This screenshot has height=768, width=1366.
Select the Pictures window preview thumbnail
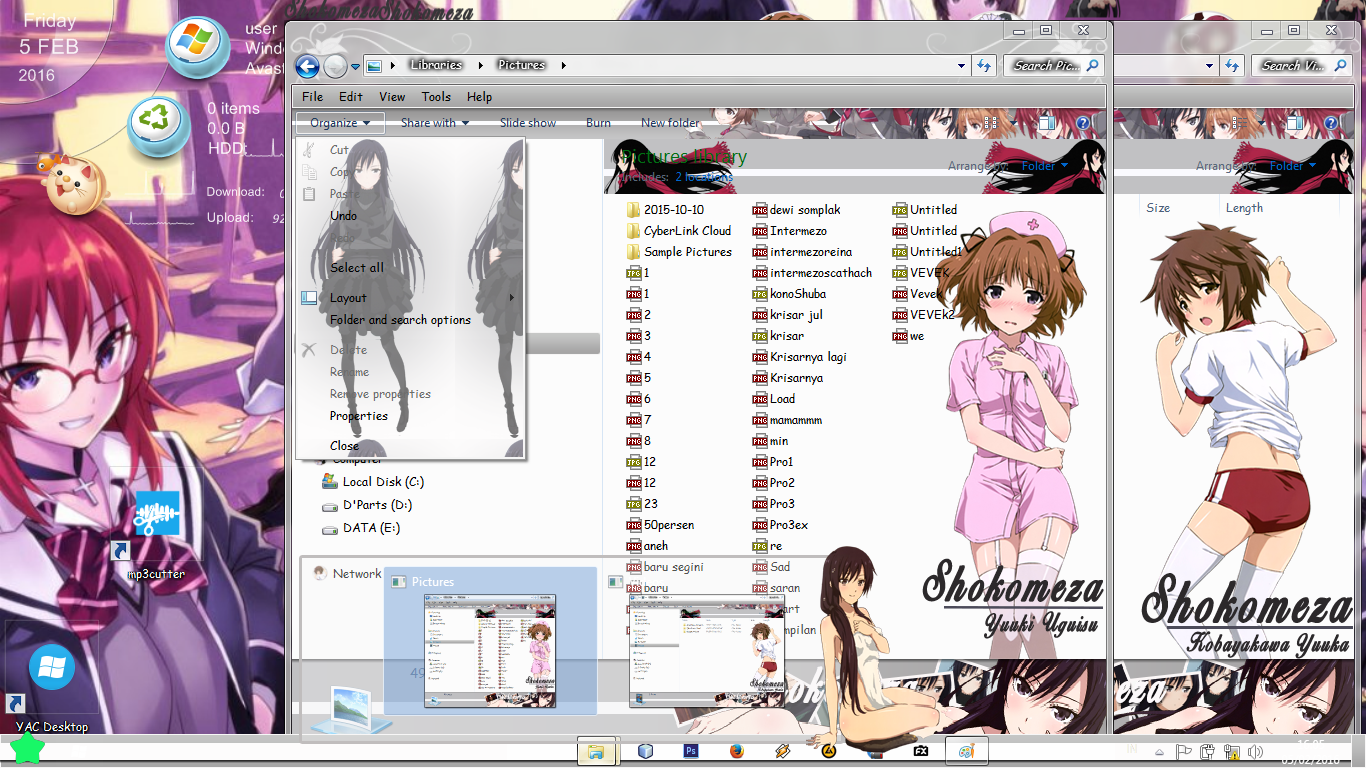(x=490, y=640)
